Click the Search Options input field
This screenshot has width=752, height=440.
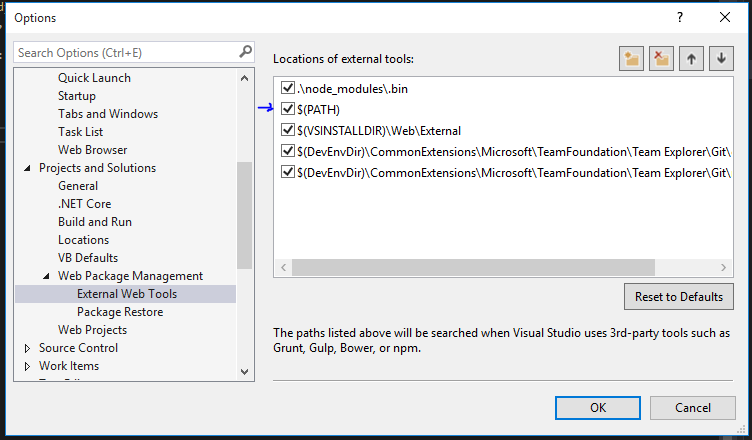[127, 52]
